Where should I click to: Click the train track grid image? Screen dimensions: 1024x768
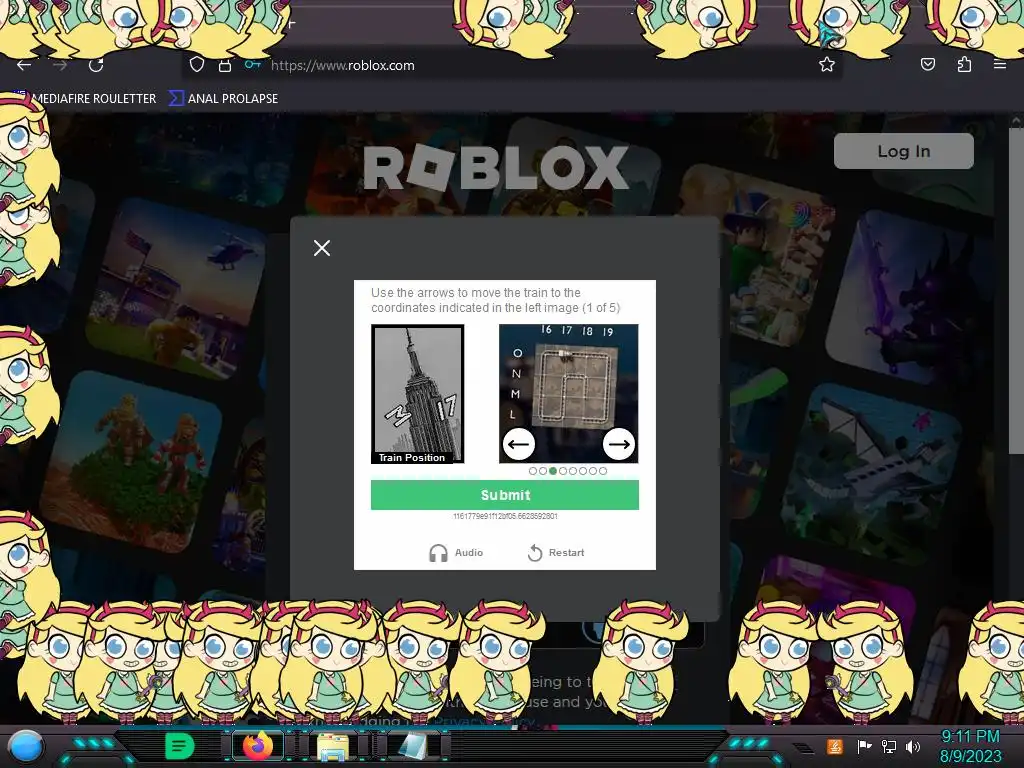tap(568, 394)
